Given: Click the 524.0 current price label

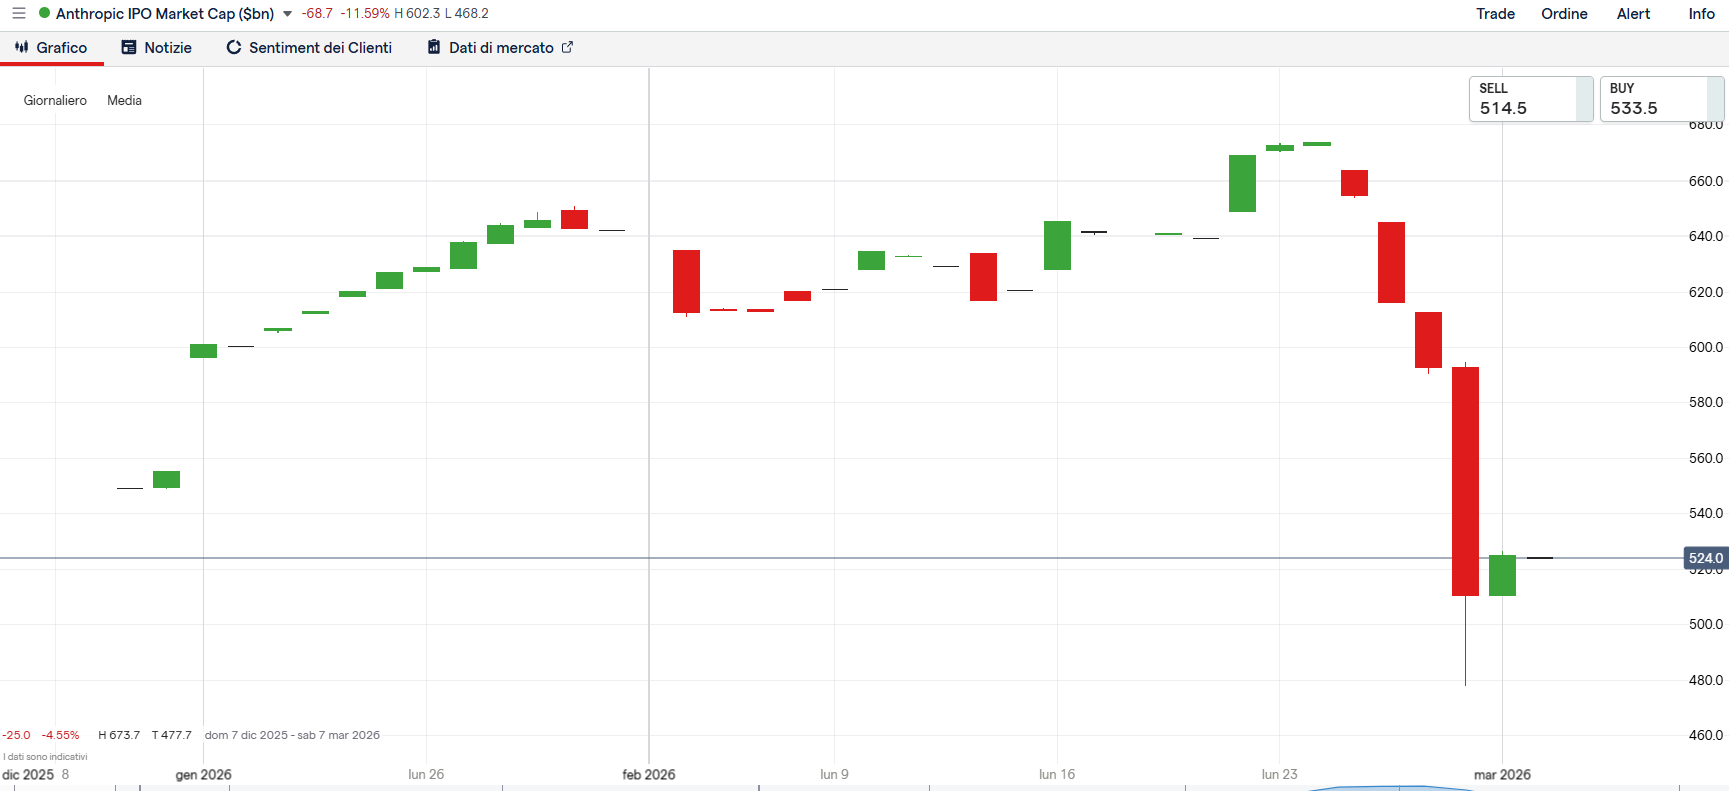Looking at the screenshot, I should [1705, 558].
